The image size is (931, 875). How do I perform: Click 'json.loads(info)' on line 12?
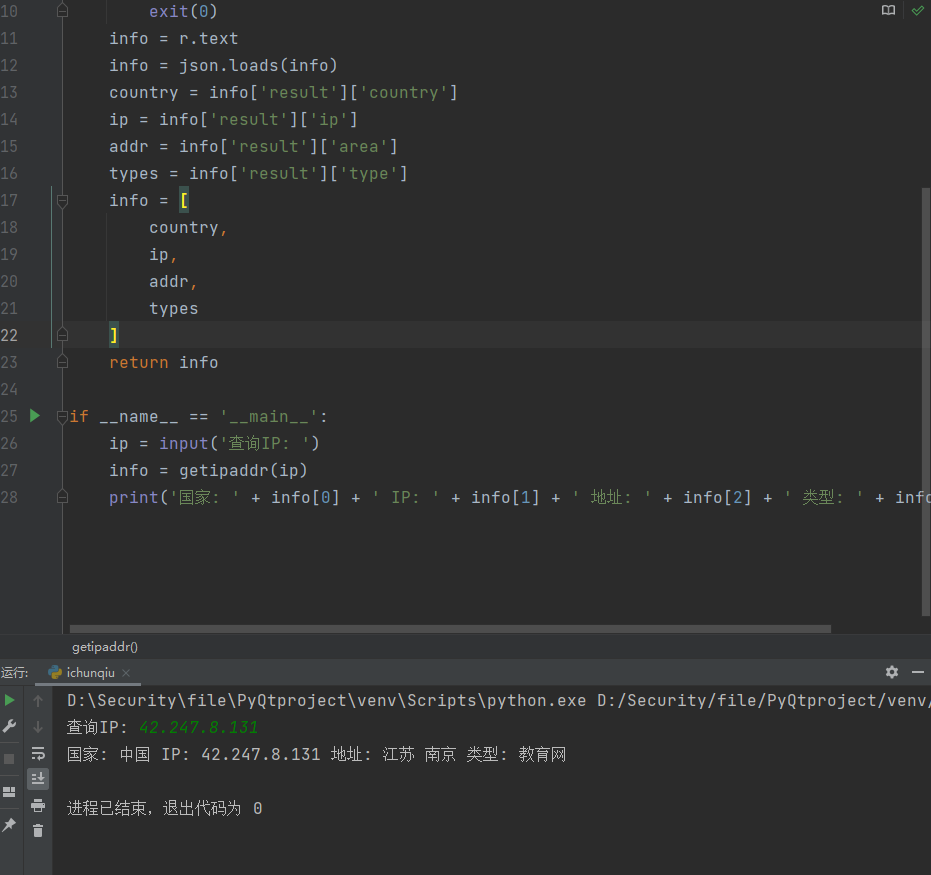coord(258,65)
